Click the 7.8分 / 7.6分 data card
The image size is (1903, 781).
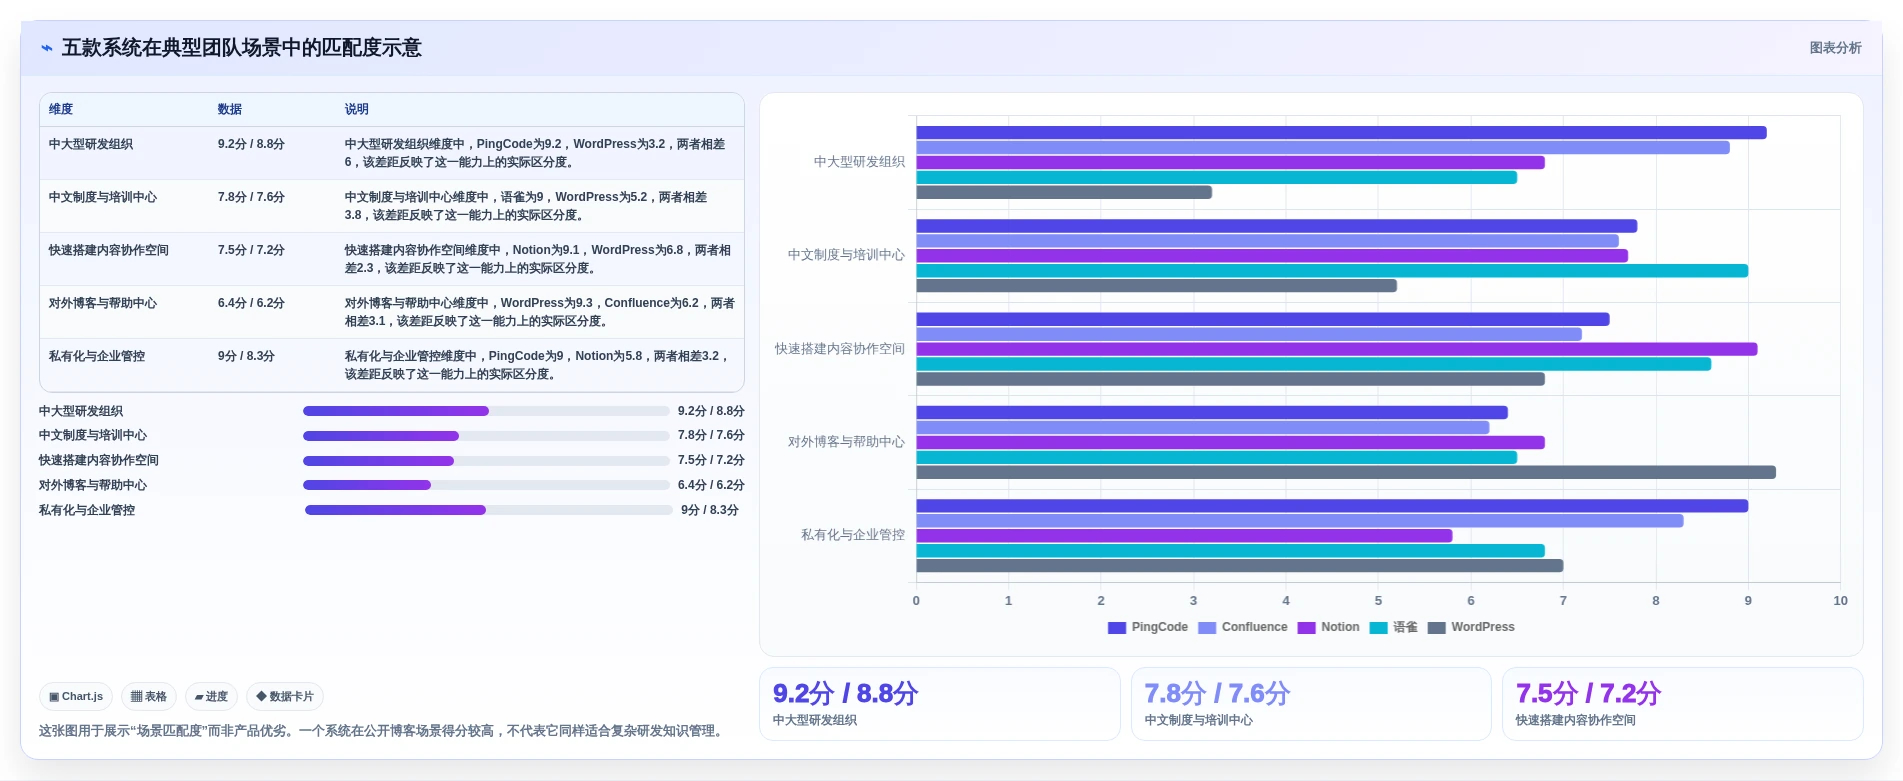coord(1311,704)
